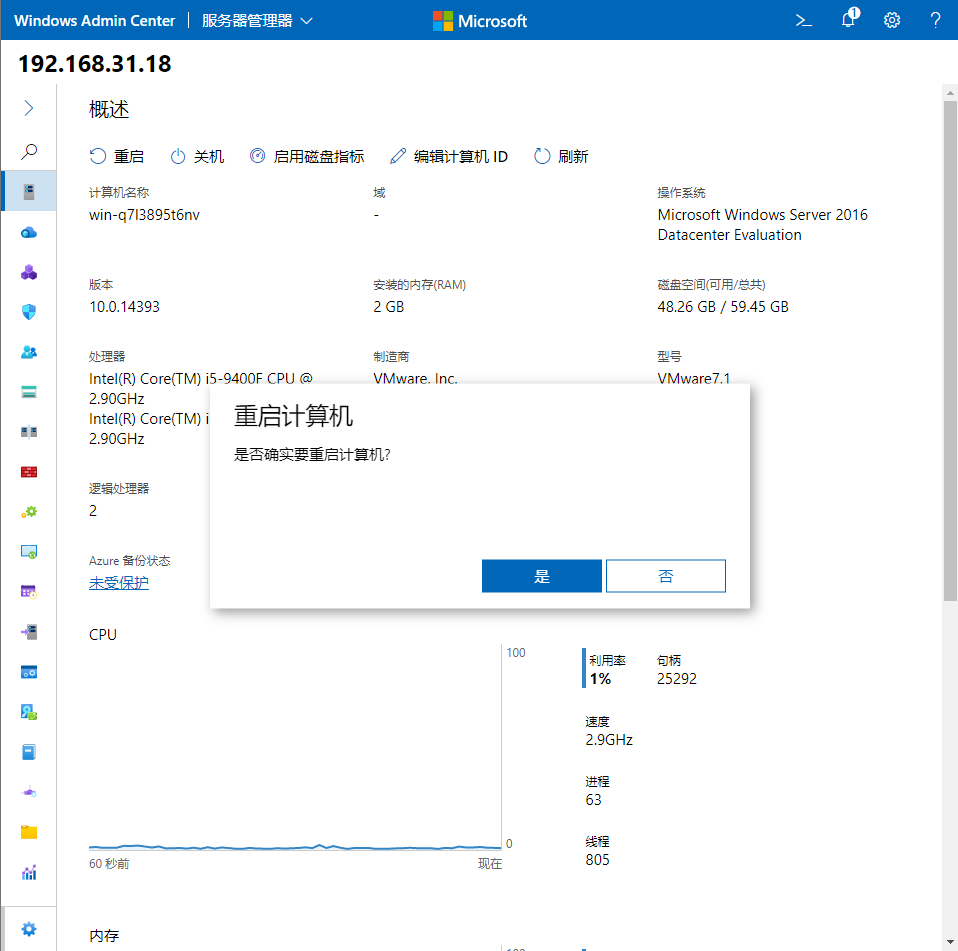Open the 服务器管理器 dropdown
This screenshot has width=958, height=951.
257,20
